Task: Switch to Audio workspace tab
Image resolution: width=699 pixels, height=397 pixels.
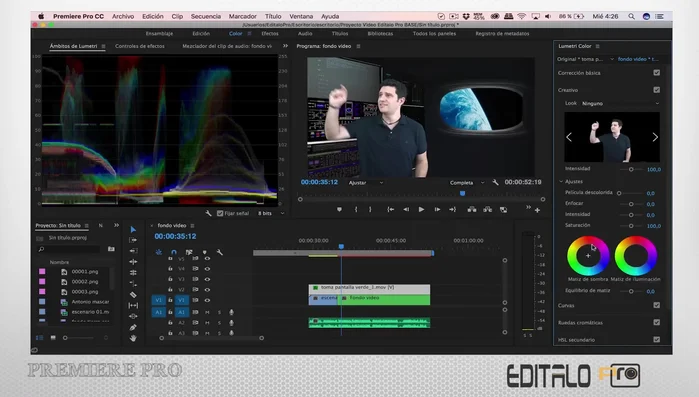Action: (305, 33)
